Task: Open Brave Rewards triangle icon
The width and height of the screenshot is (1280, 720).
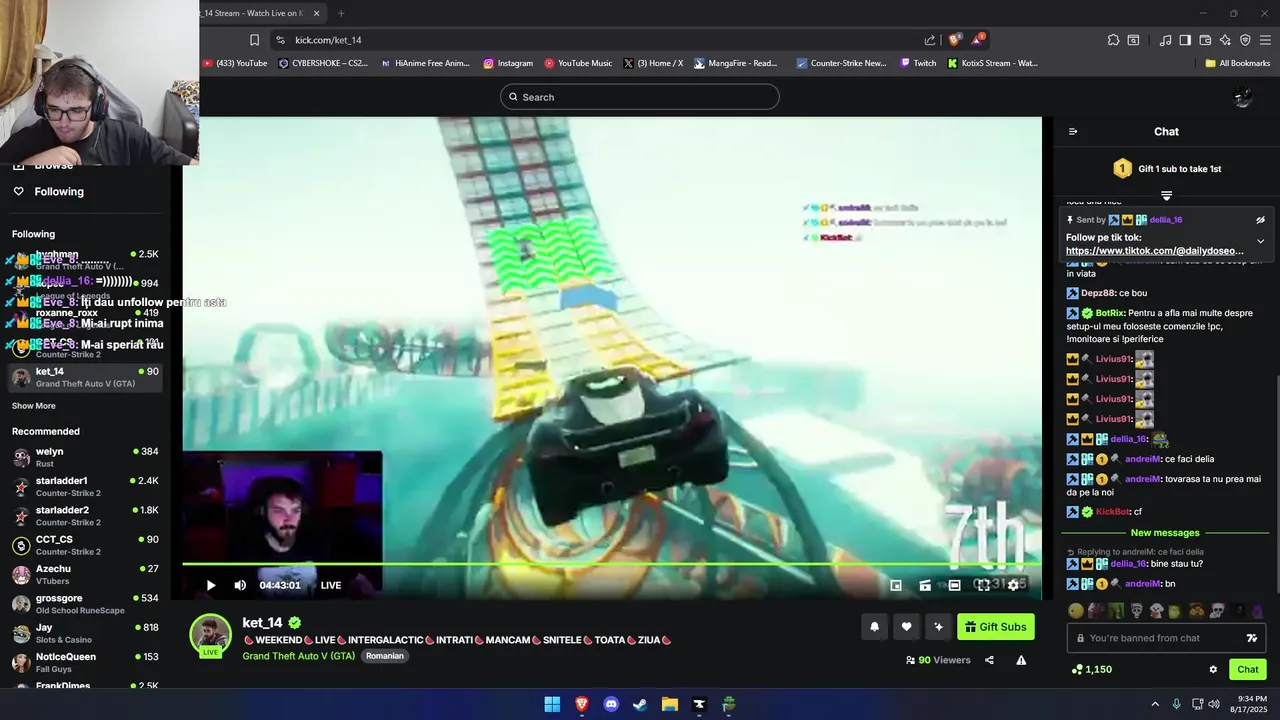Action: pyautogui.click(x=977, y=40)
